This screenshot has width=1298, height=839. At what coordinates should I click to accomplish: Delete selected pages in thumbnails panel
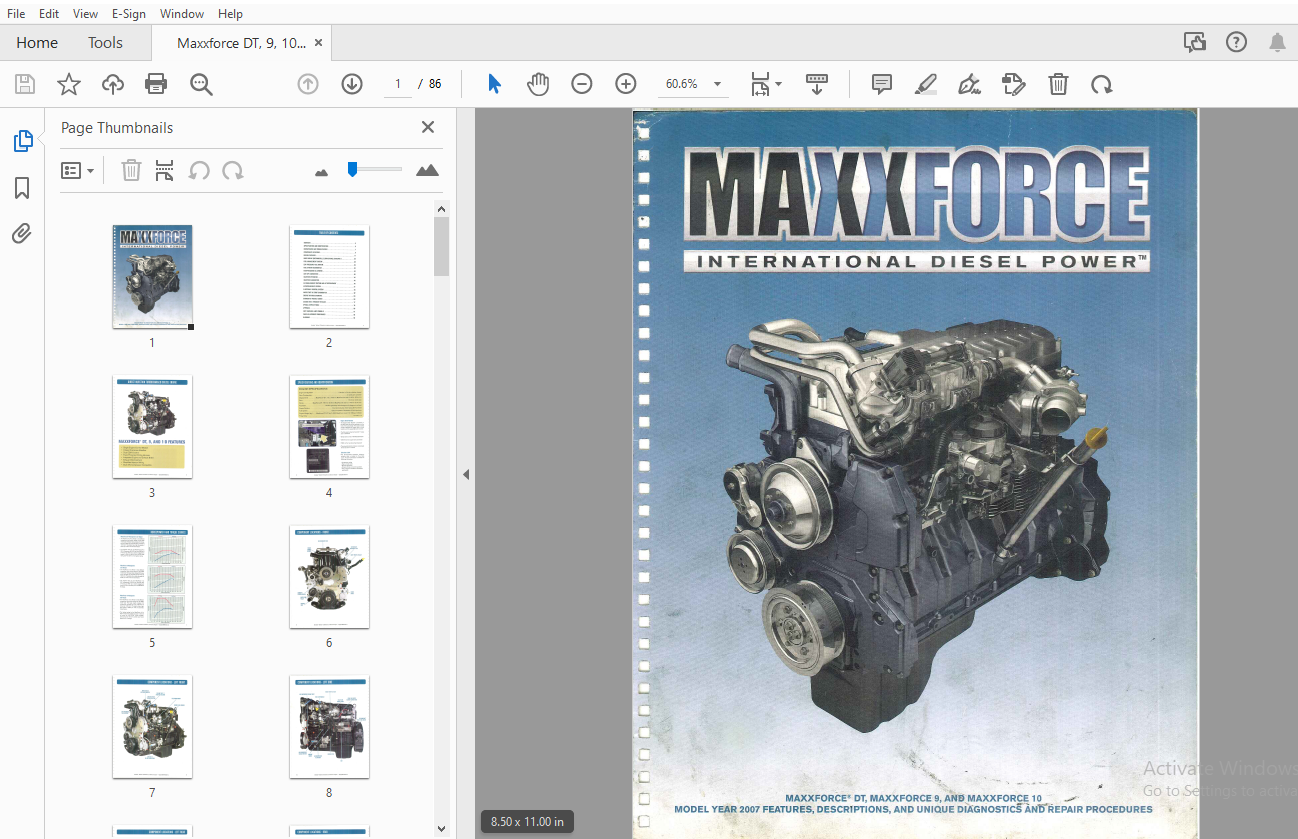(x=131, y=171)
